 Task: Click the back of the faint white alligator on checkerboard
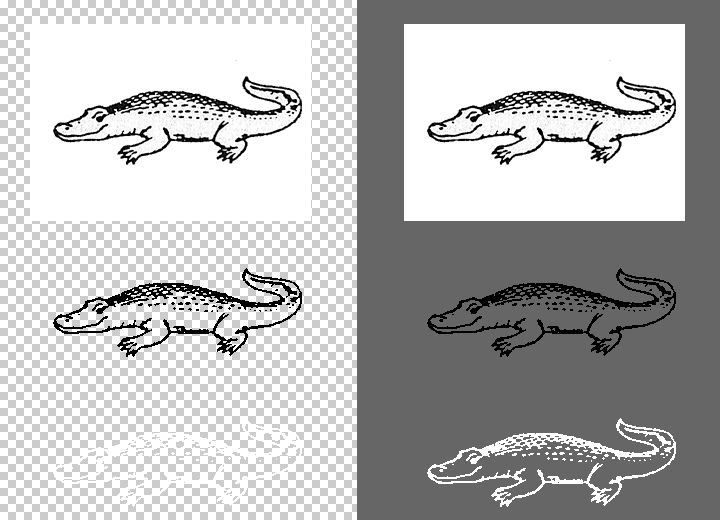click(x=190, y=440)
